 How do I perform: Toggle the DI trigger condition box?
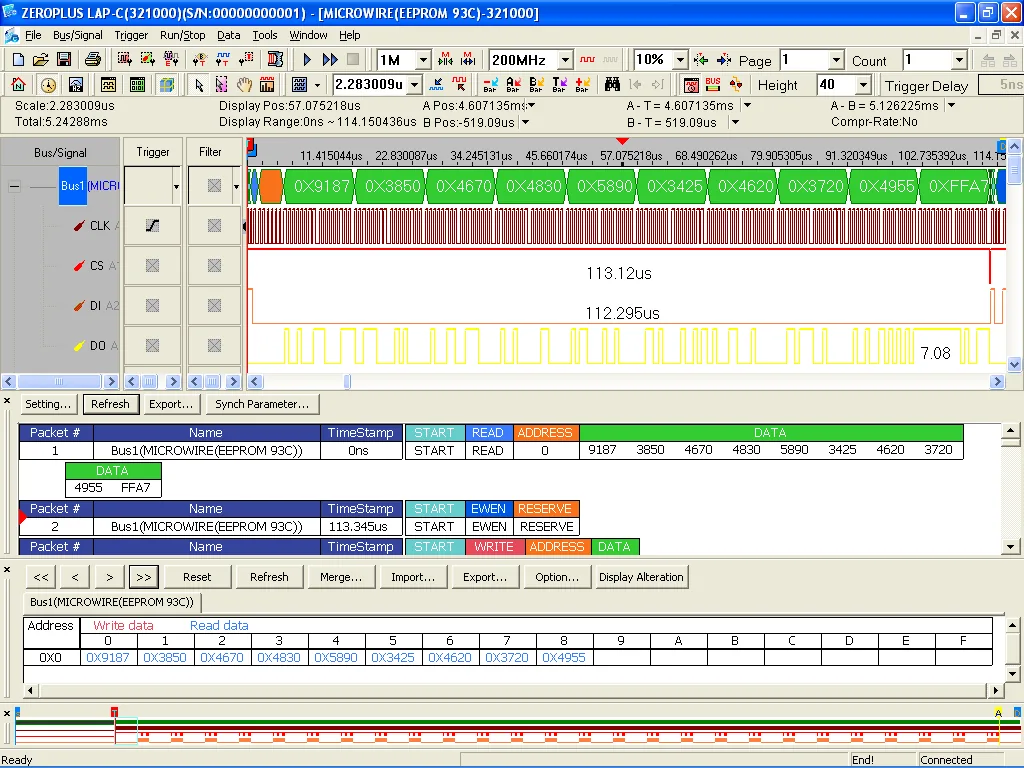pyautogui.click(x=152, y=305)
